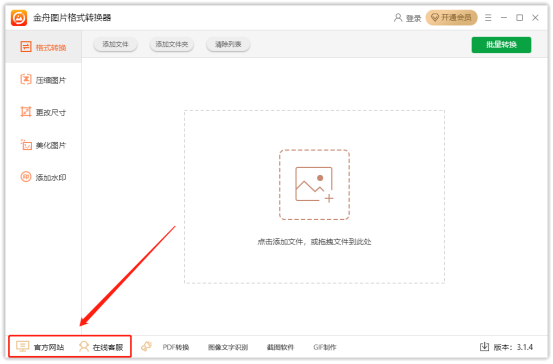
Task: Close the converter window
Action: tap(535, 18)
